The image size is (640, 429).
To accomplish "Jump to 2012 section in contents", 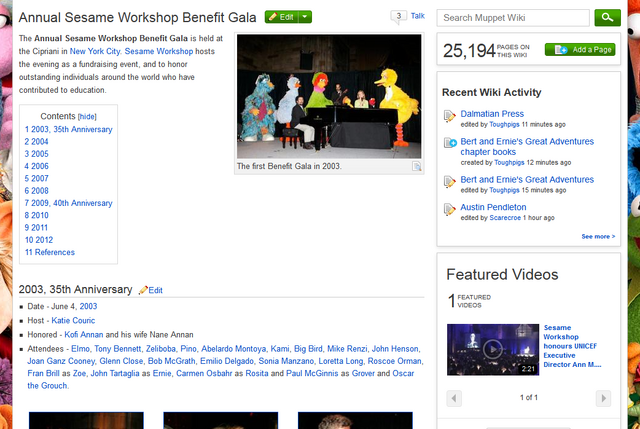I will pyautogui.click(x=39, y=240).
